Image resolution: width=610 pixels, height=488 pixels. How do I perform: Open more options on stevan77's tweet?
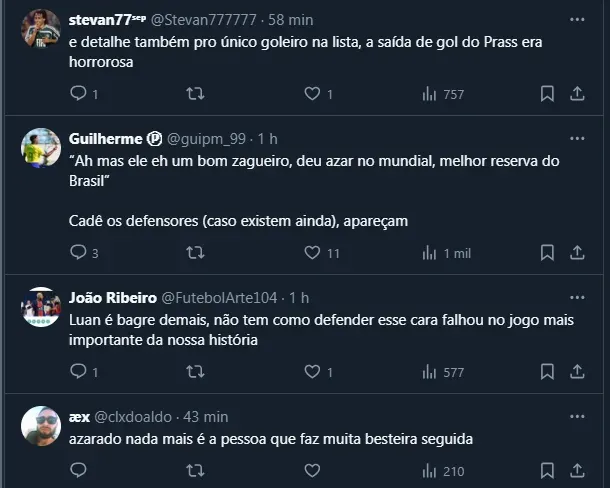[577, 19]
